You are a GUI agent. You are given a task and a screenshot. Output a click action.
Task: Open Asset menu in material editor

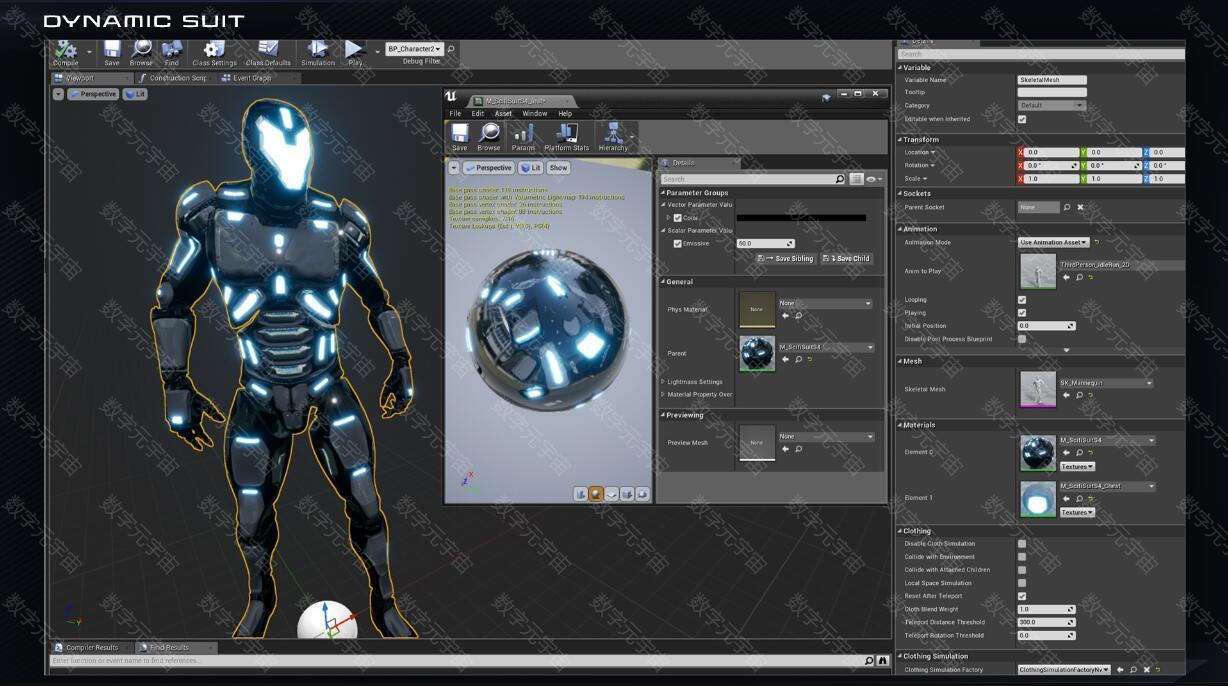pos(503,114)
